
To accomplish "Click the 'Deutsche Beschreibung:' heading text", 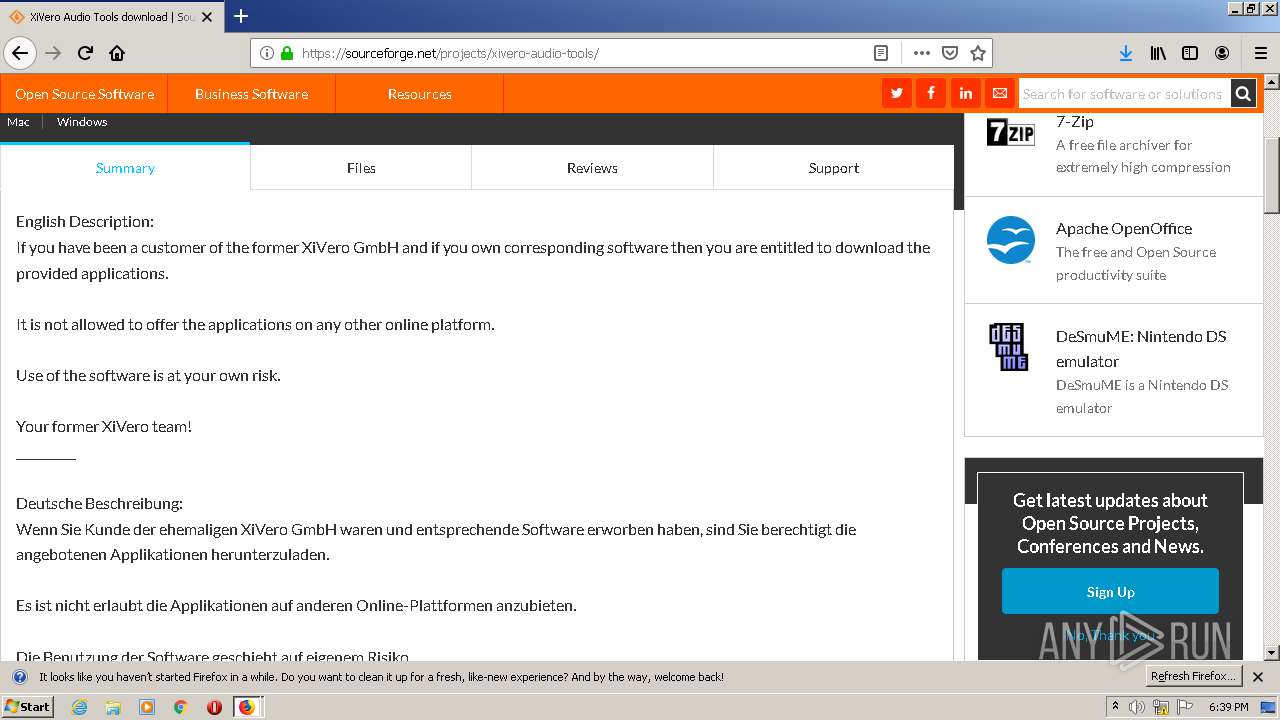I will point(99,503).
